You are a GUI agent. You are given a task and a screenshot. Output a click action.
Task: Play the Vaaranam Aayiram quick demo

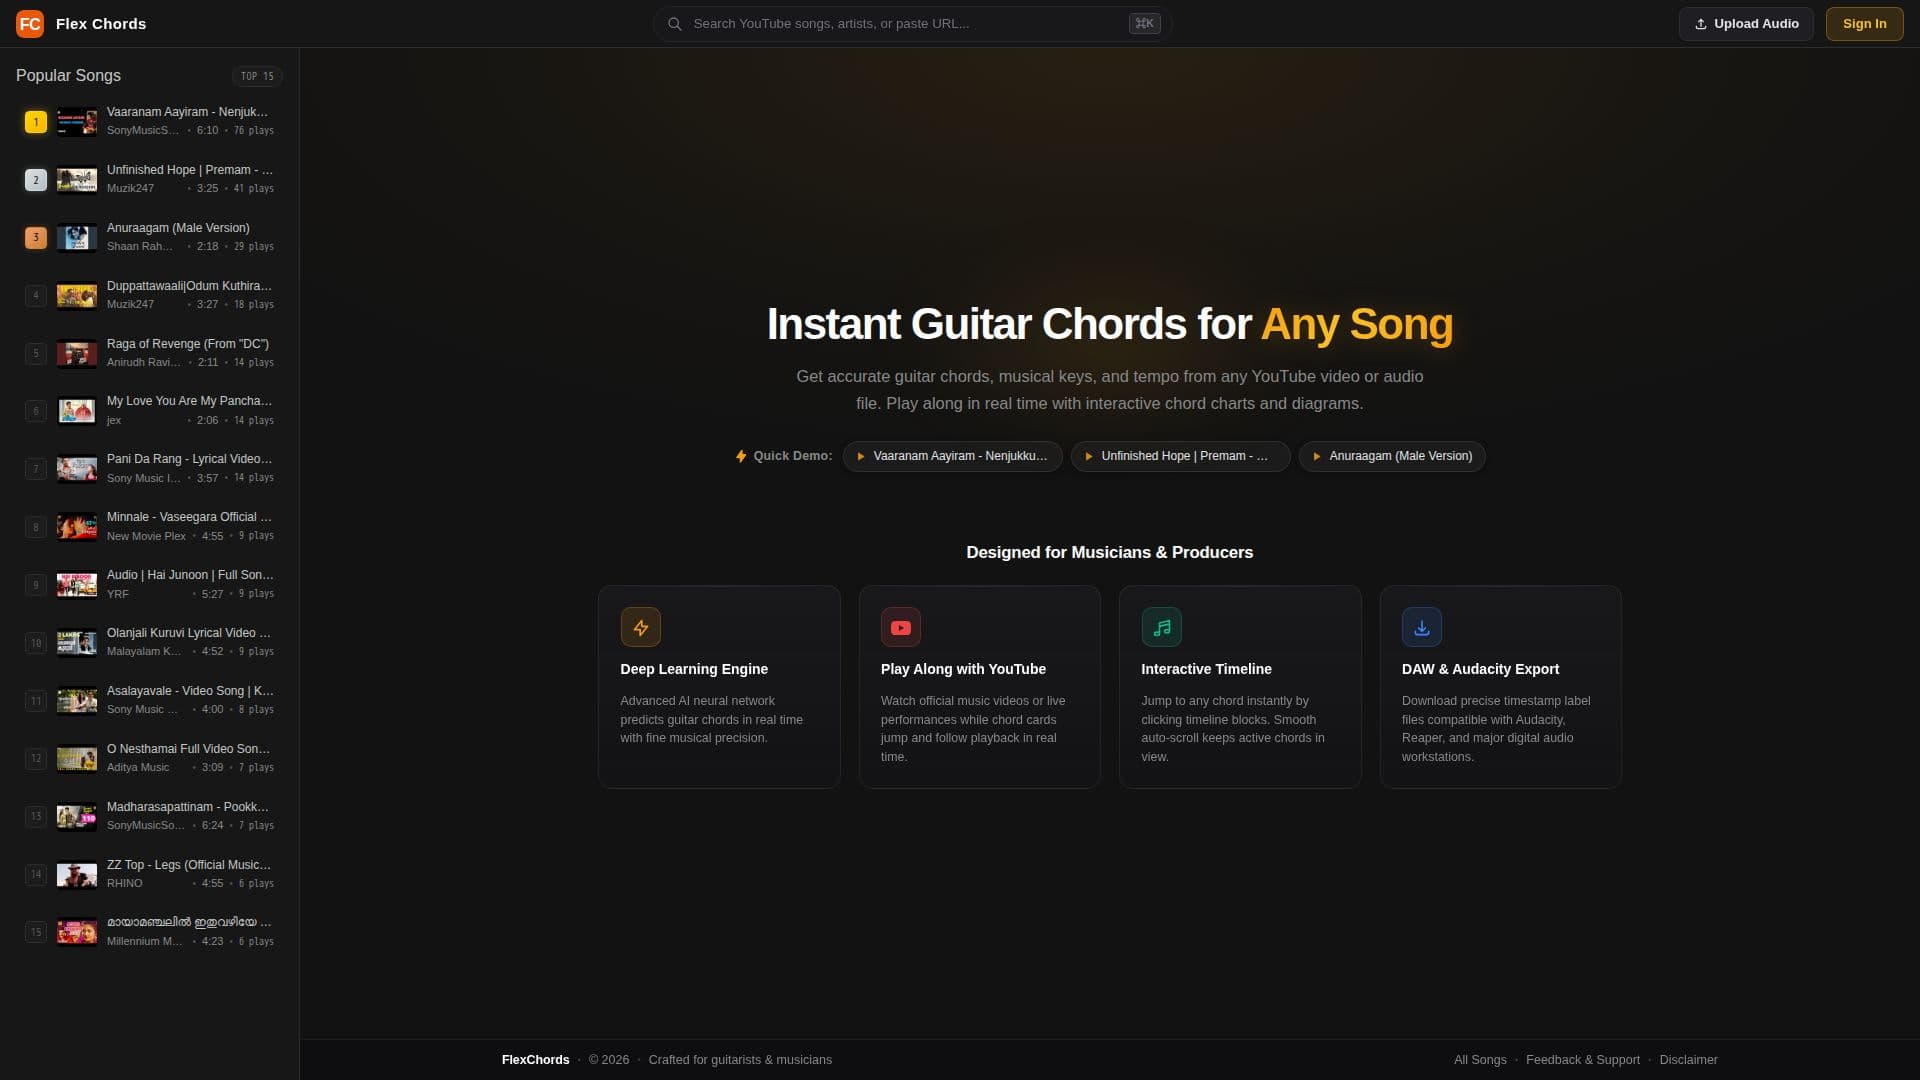(952, 456)
